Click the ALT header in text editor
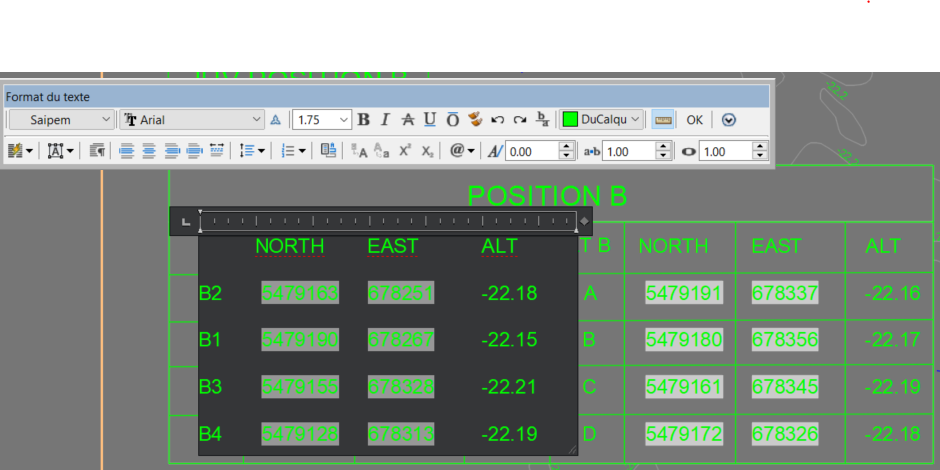This screenshot has height=470, width=940. (x=499, y=246)
